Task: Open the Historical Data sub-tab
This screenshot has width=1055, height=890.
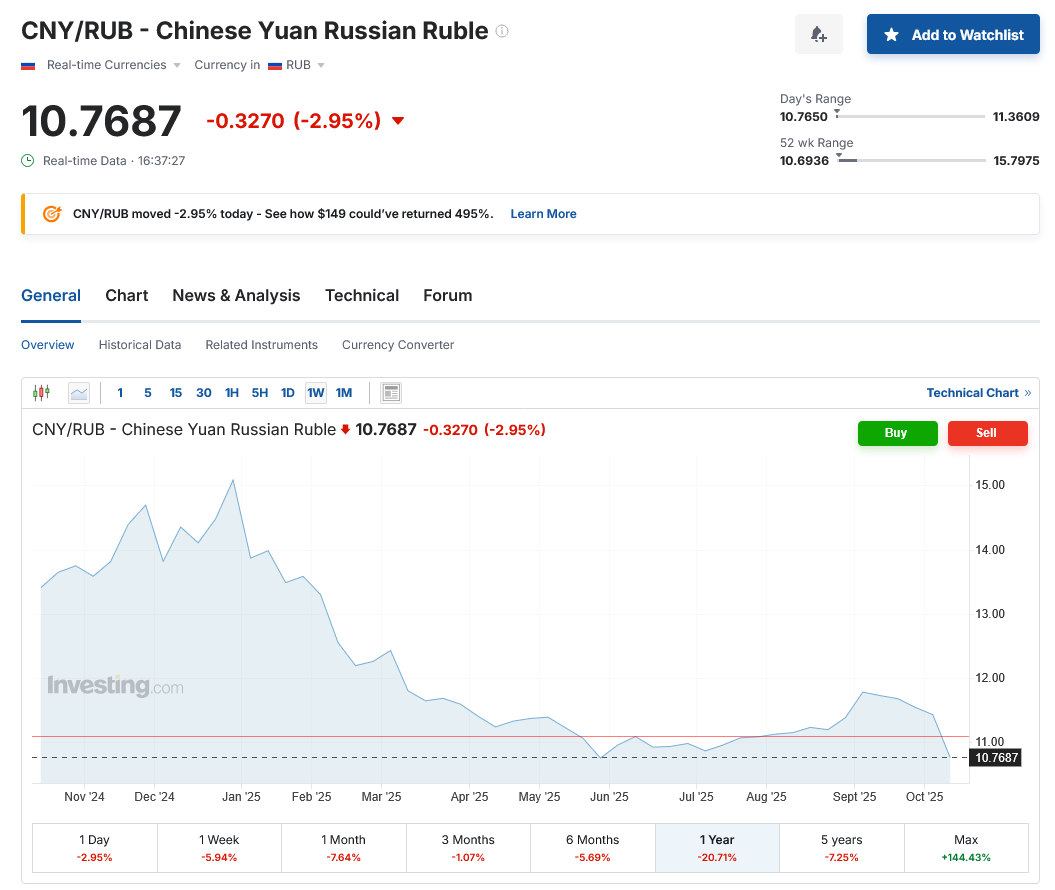Action: tap(140, 345)
